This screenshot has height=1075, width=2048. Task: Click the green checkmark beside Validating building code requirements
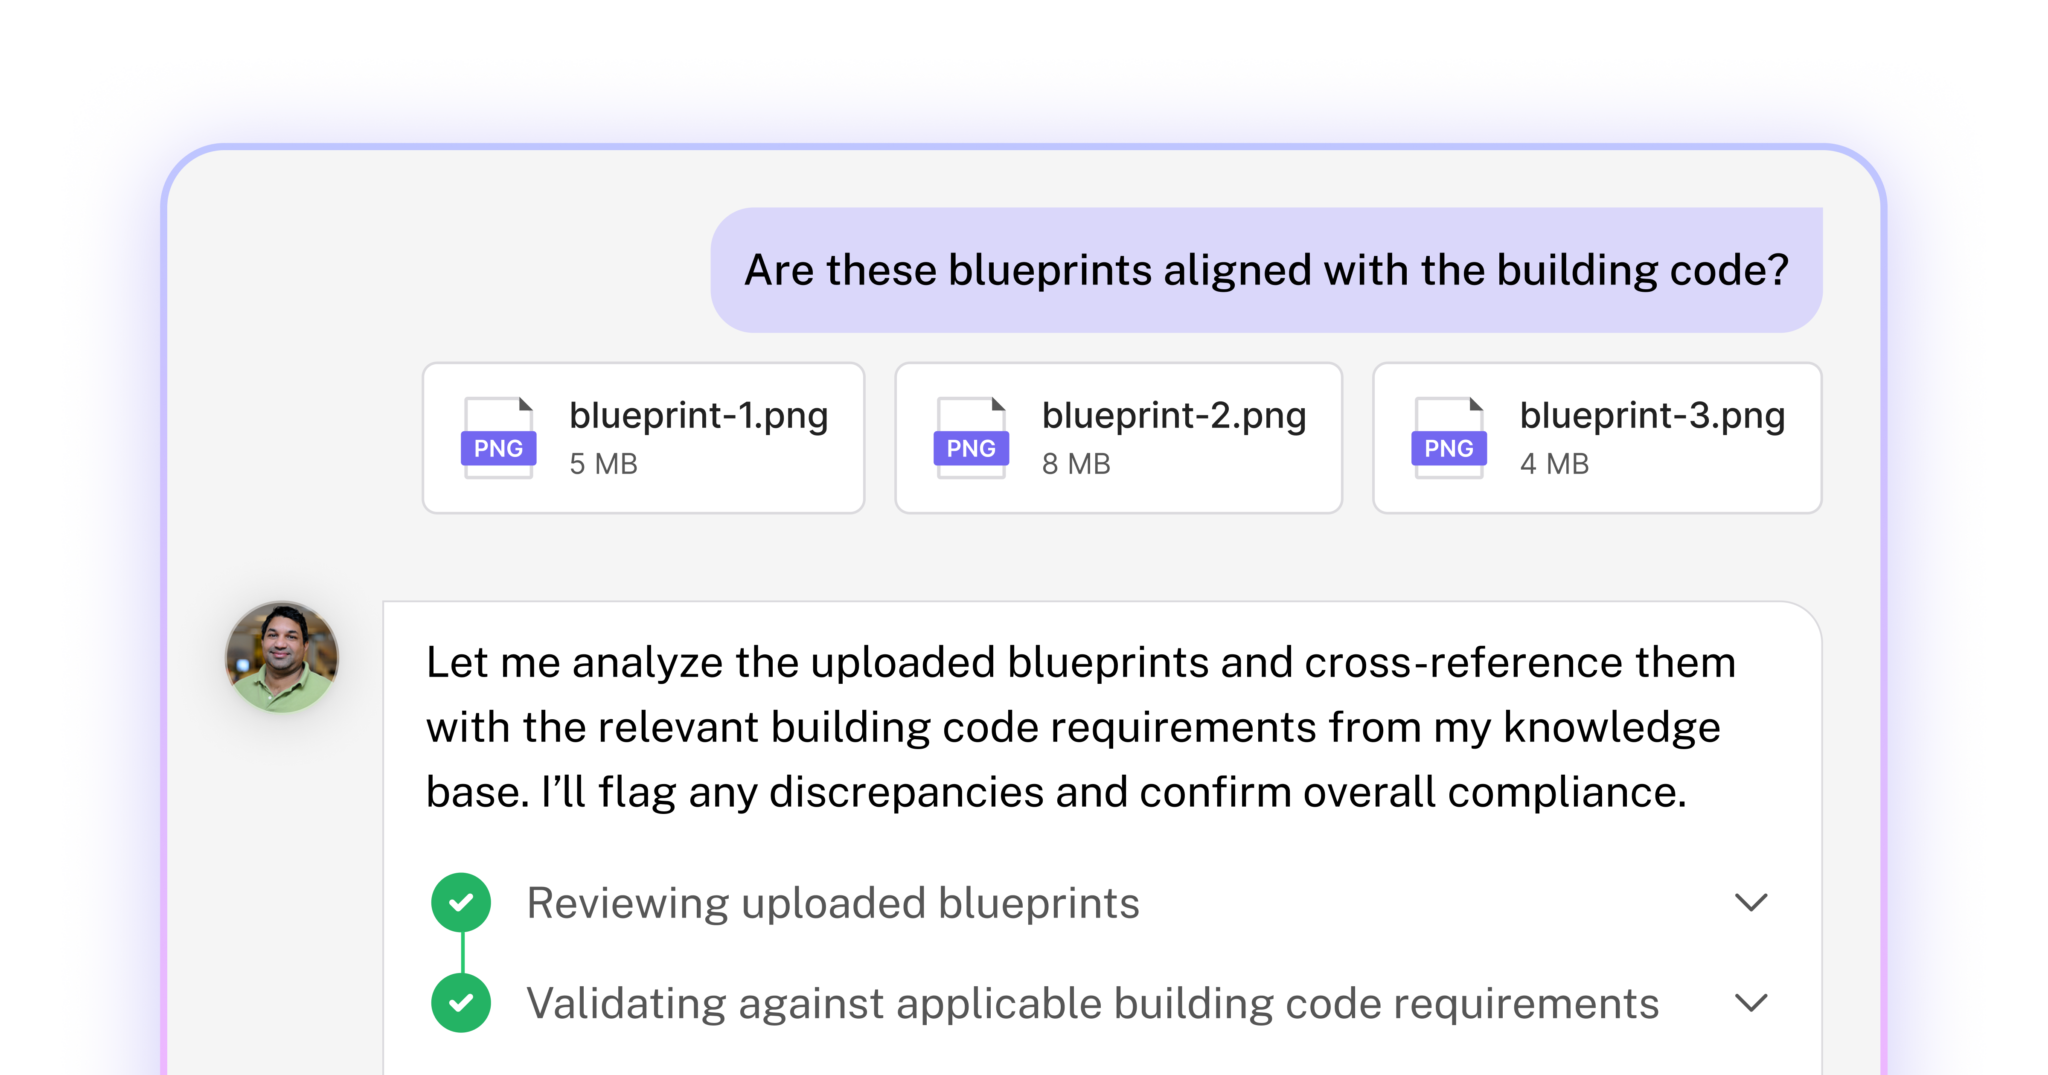[461, 1003]
